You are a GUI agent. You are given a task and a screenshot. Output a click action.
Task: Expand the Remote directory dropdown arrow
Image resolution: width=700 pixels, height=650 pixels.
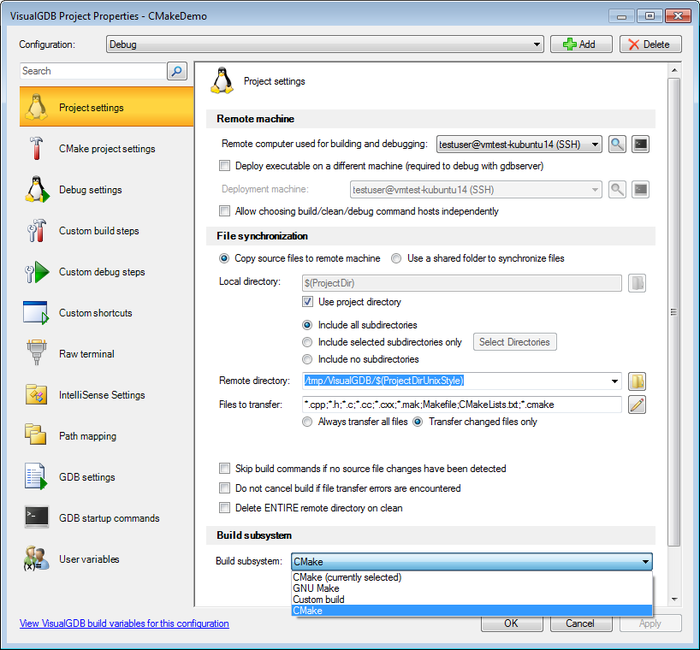point(615,381)
